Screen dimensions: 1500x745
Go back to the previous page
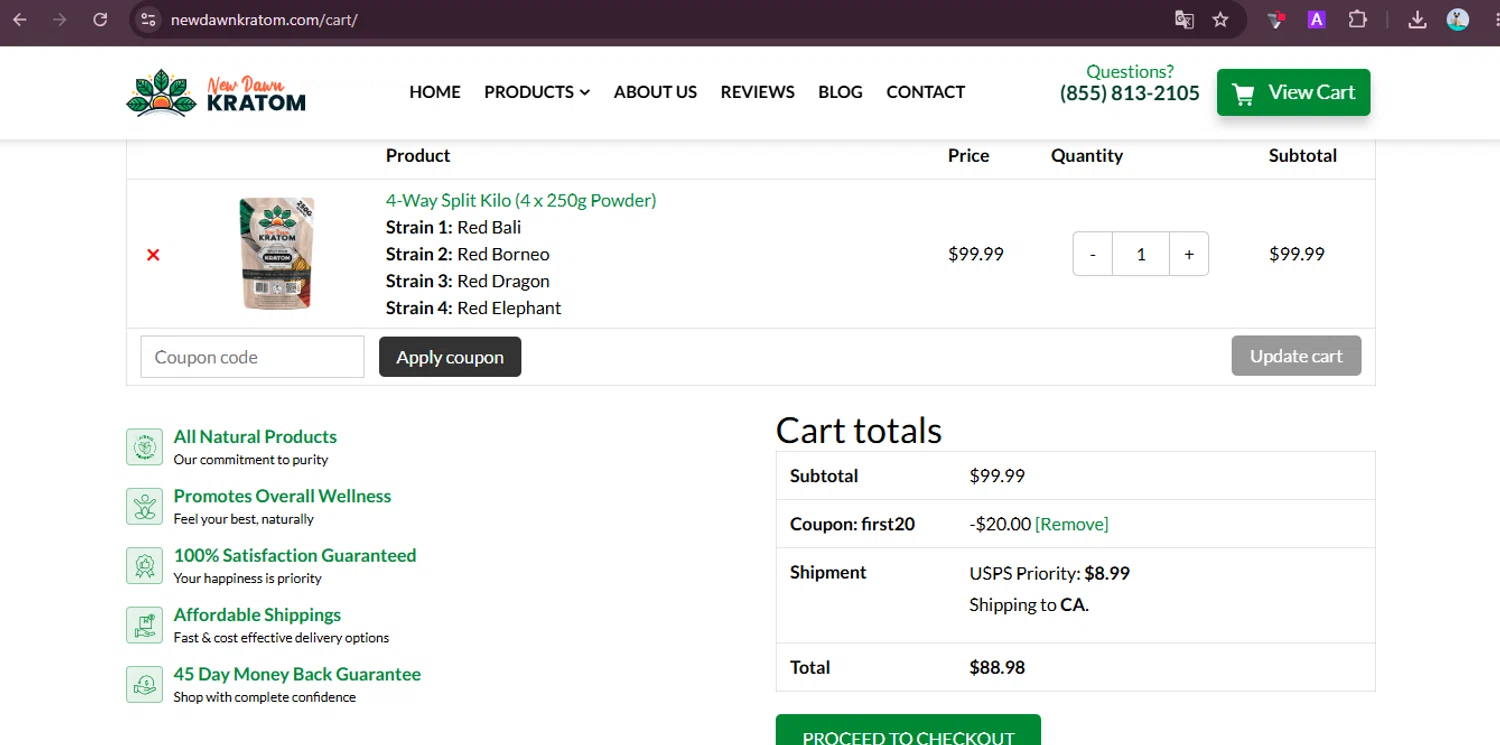(20, 19)
